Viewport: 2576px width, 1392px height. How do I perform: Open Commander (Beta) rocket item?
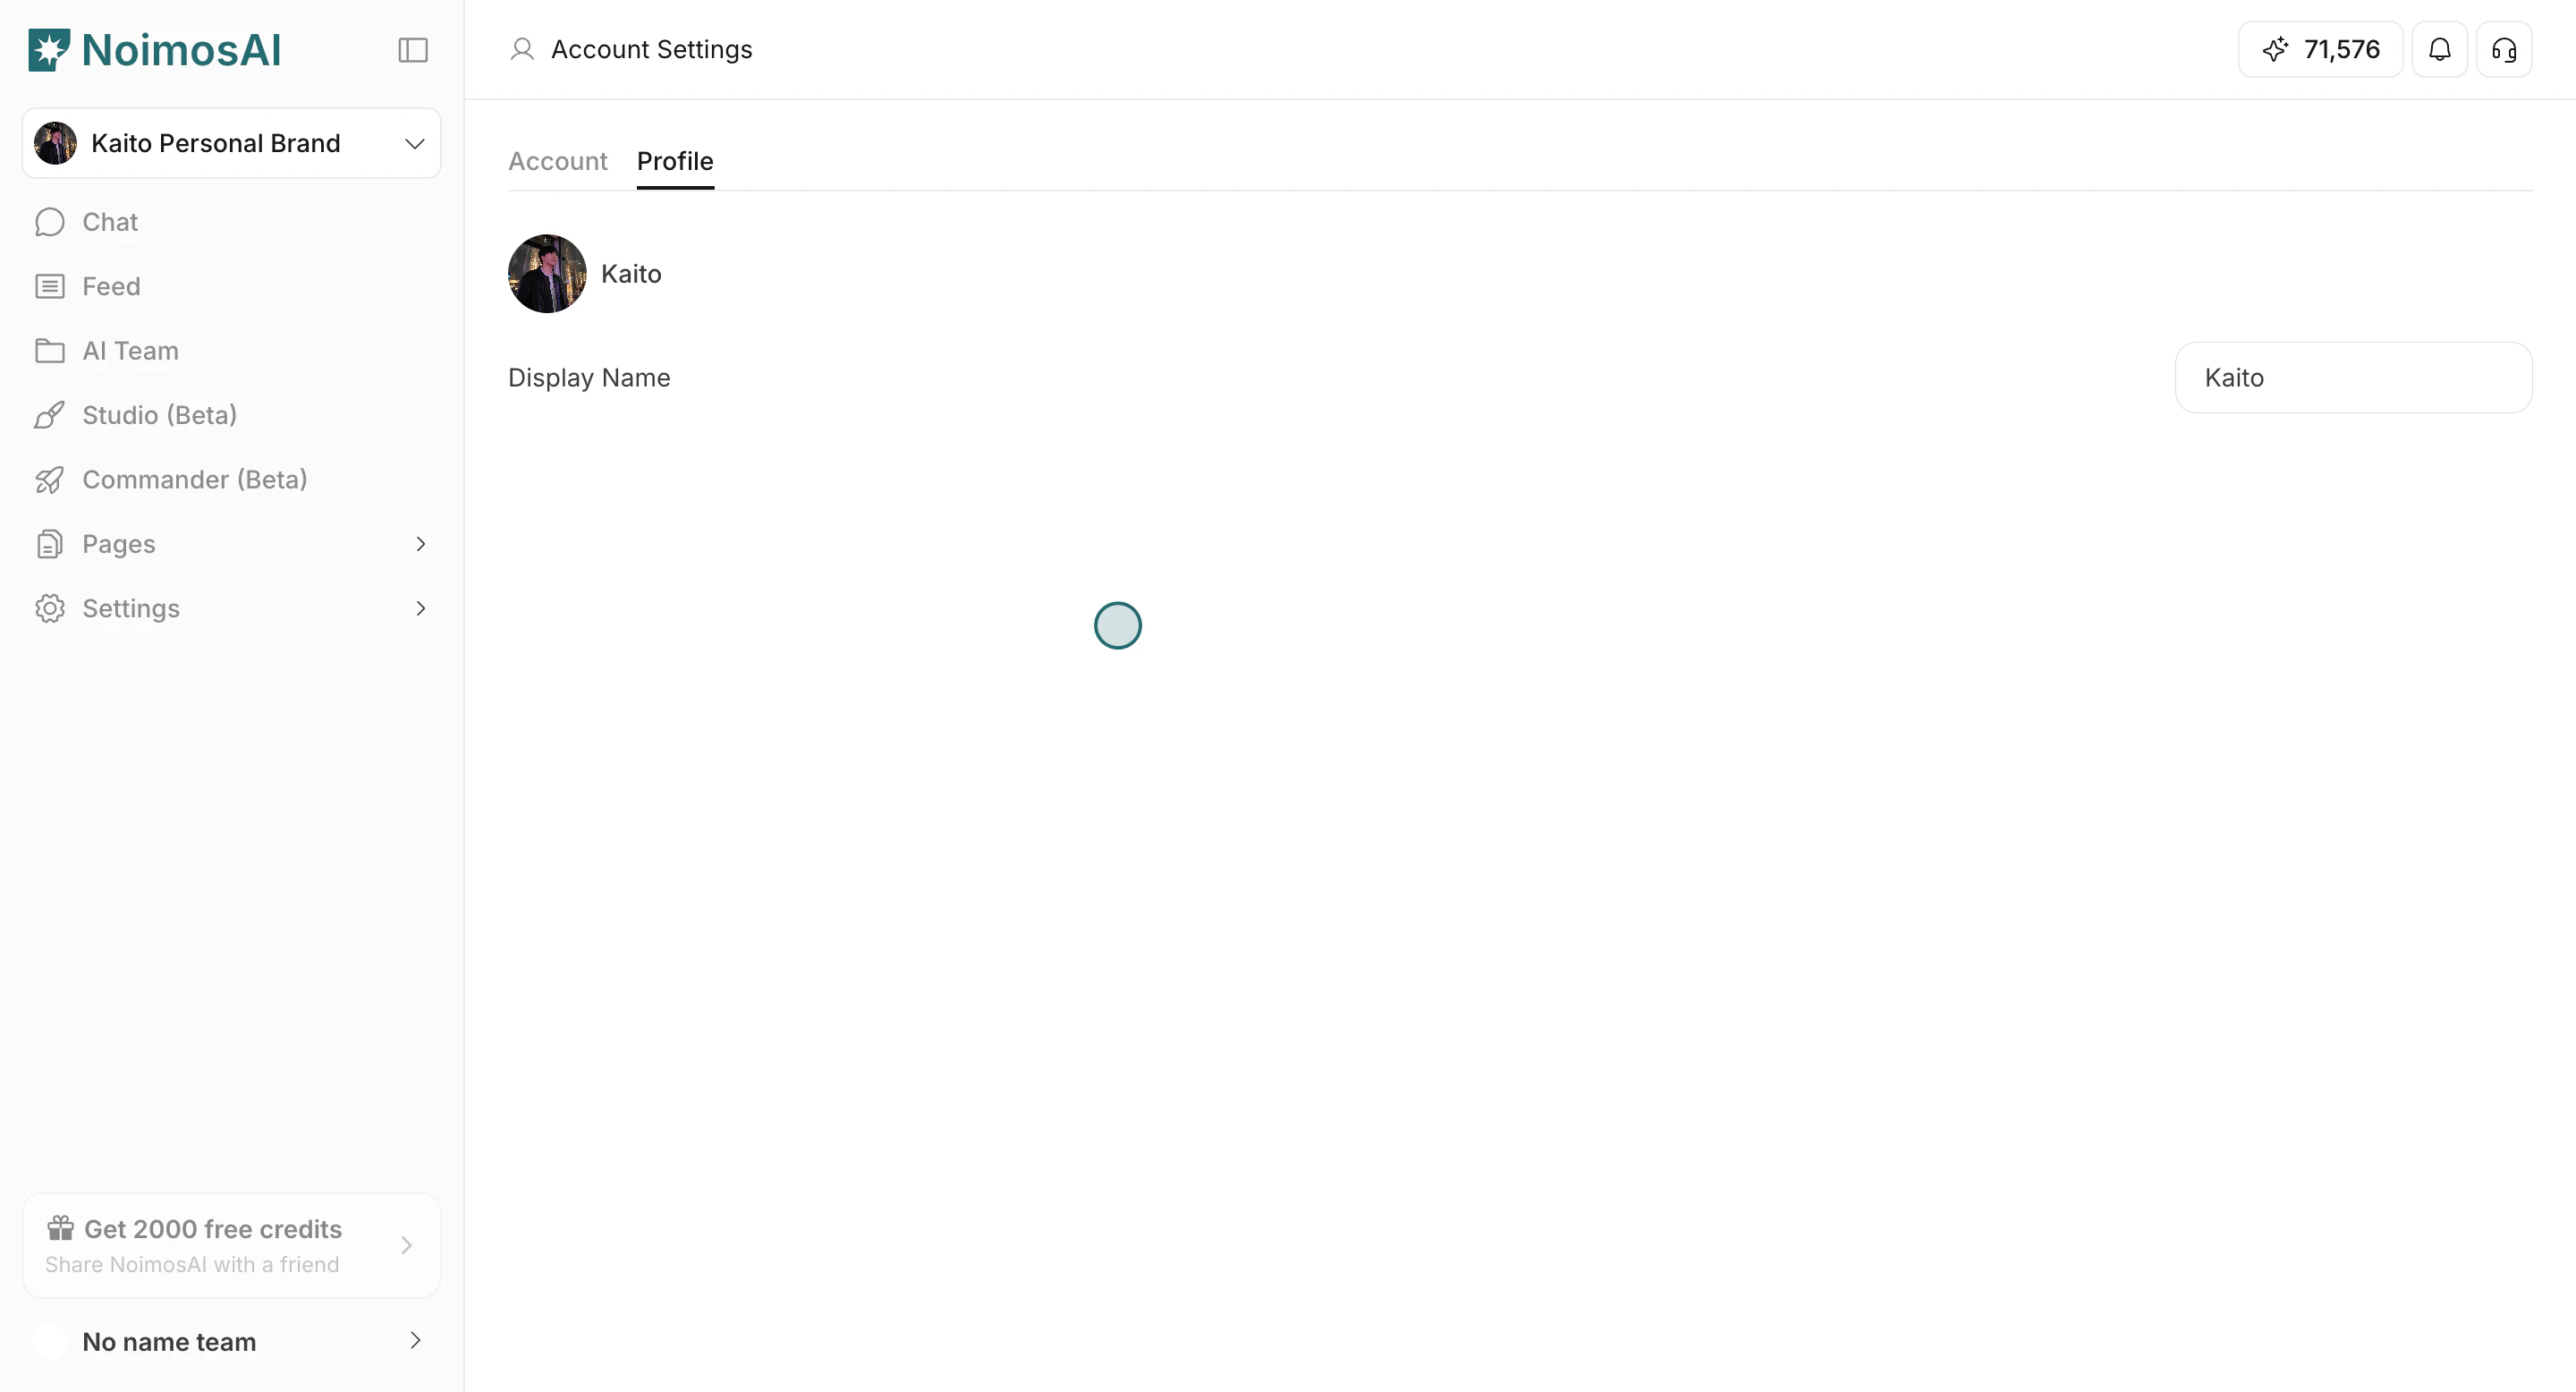click(x=194, y=480)
